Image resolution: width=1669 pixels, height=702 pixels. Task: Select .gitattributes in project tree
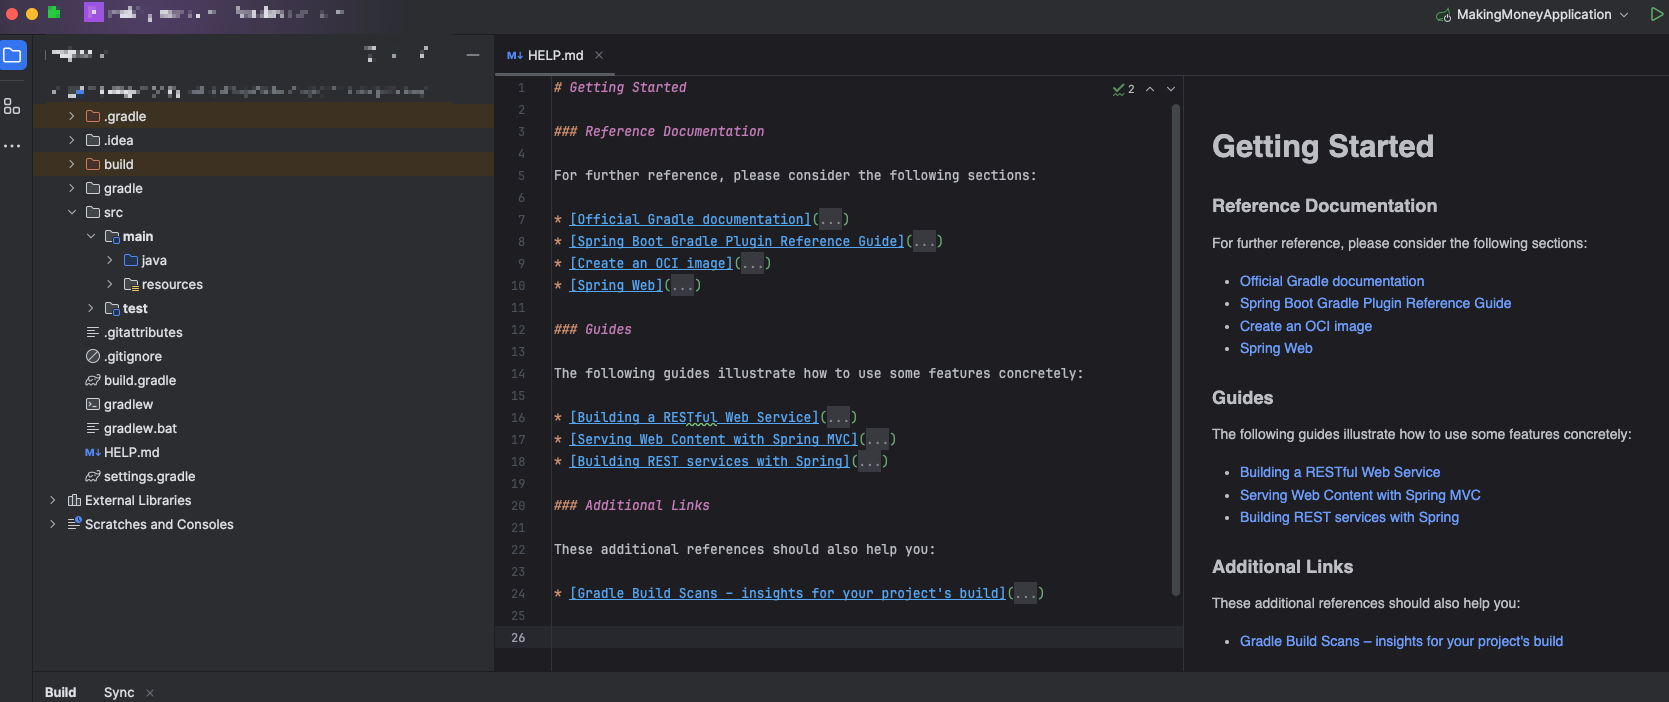(143, 332)
